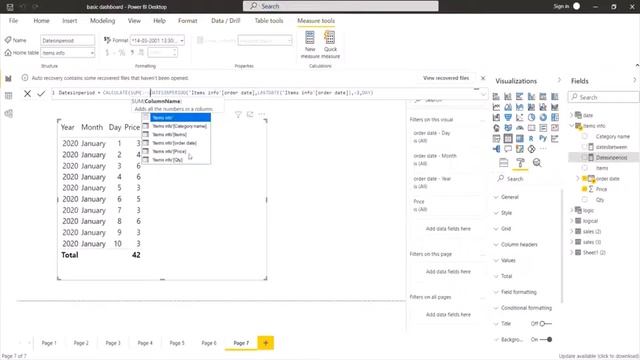Viewport: 640px width, 360px height.
Task: Click the New measure icon
Action: 310,38
